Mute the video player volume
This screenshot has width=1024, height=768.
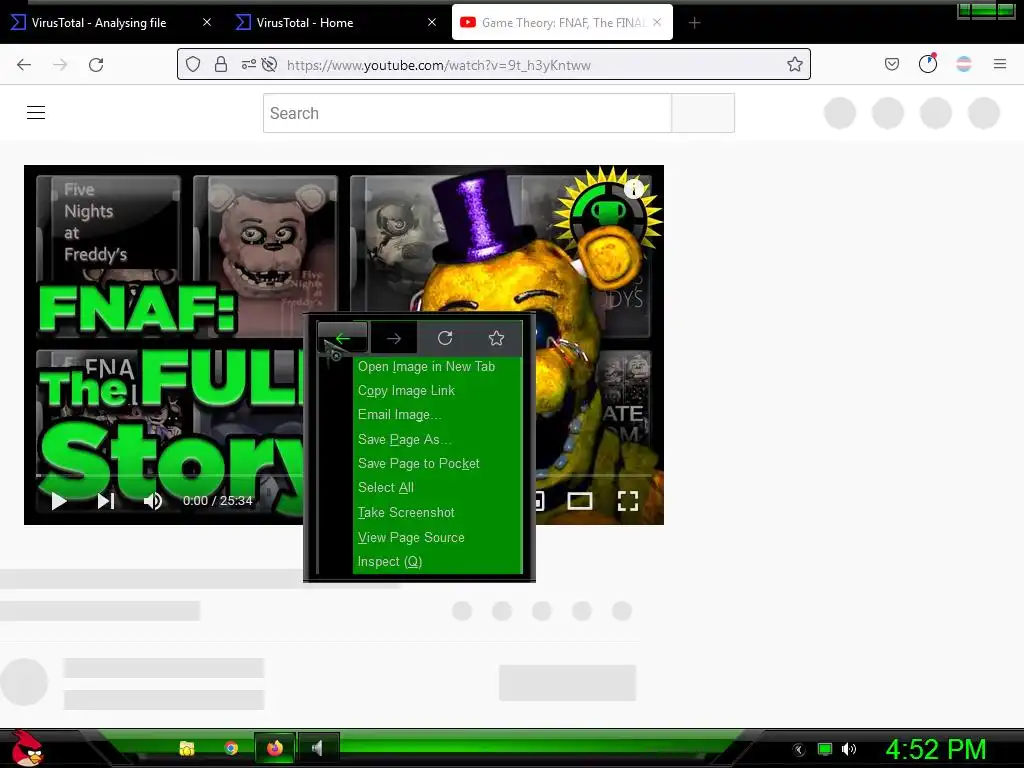click(x=153, y=501)
